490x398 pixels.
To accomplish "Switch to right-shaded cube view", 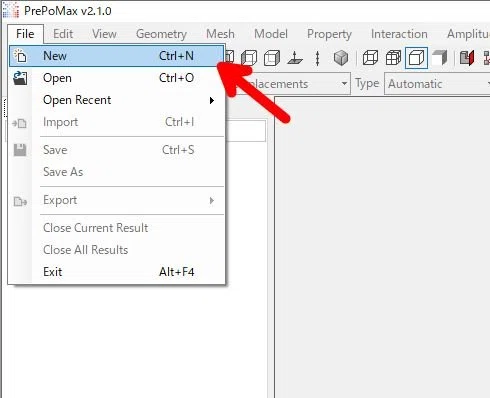I will click(x=272, y=58).
